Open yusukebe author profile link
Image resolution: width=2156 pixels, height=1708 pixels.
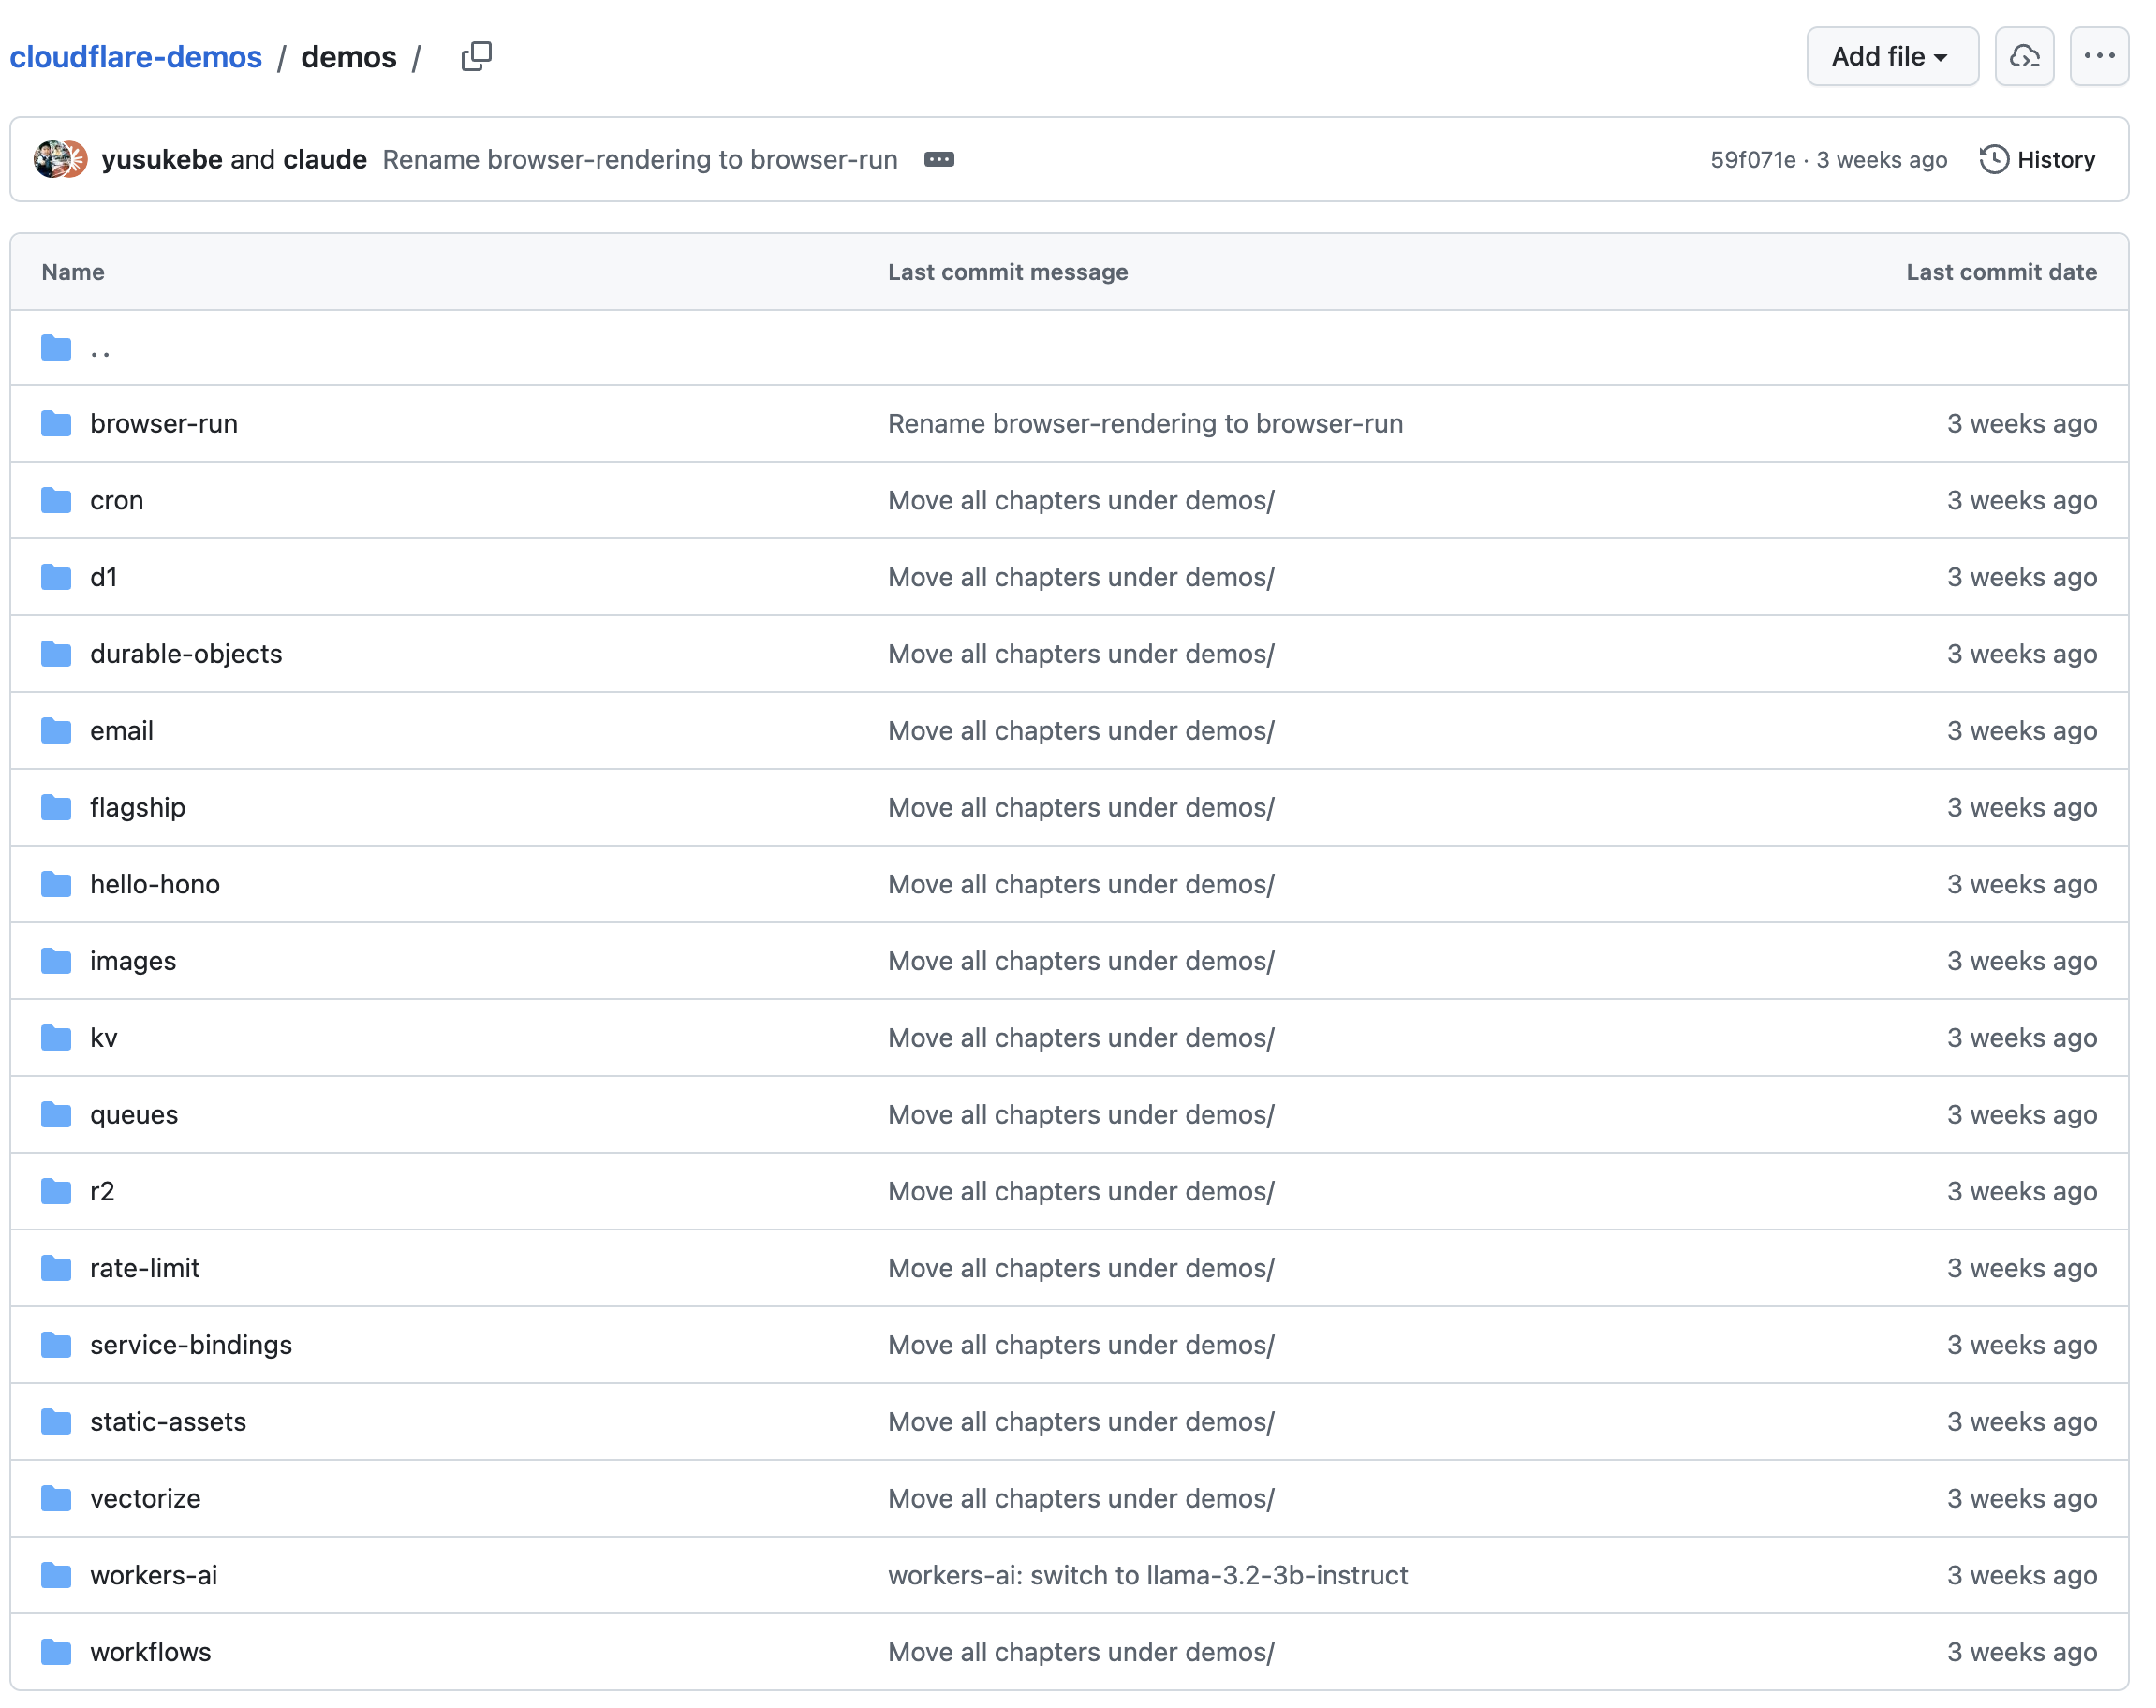[162, 159]
